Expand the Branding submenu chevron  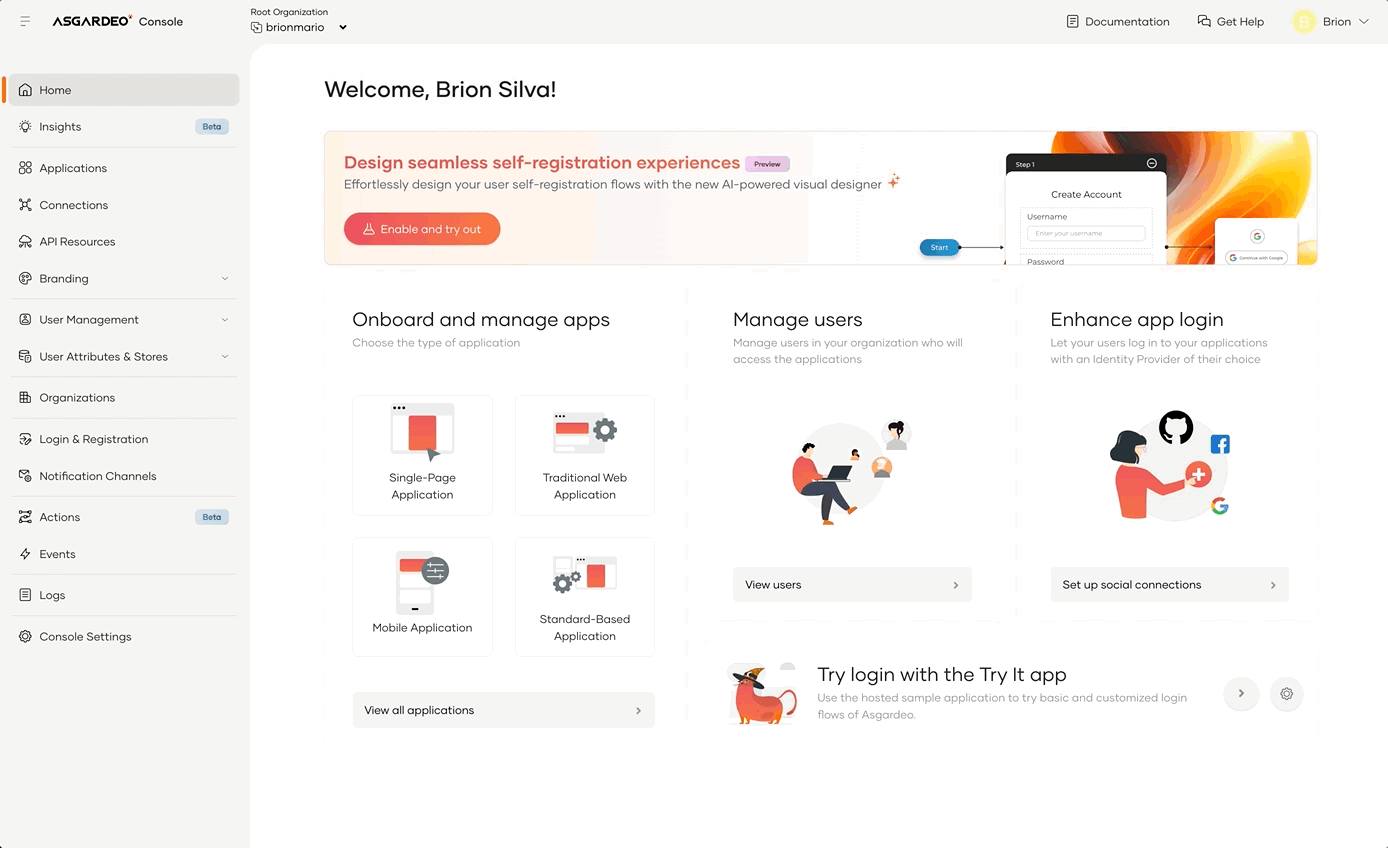[225, 279]
